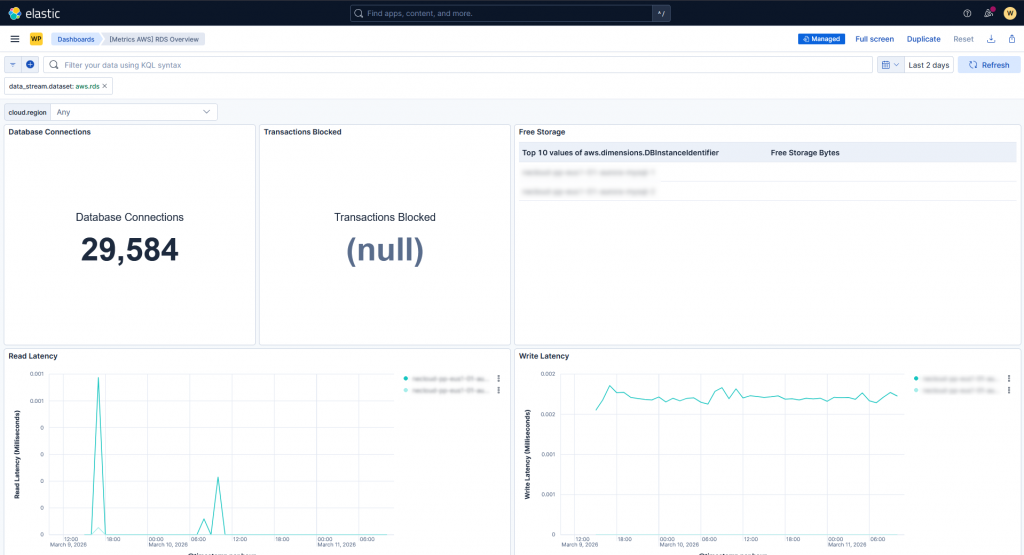Open the newsfeed notifications bell
This screenshot has width=1024, height=555.
pyautogui.click(x=988, y=13)
